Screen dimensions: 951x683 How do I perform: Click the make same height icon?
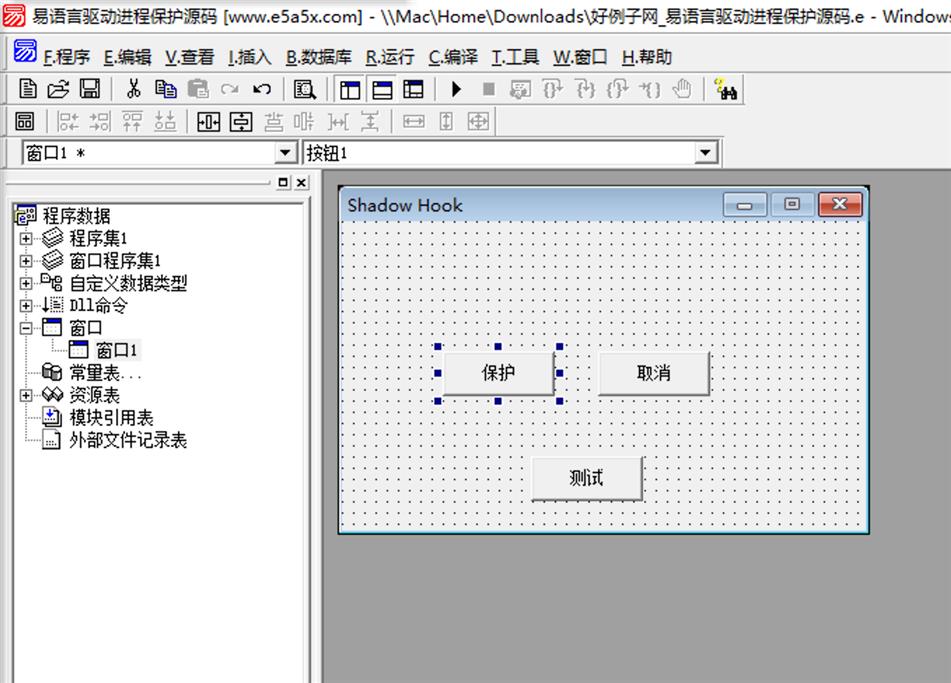click(x=446, y=121)
